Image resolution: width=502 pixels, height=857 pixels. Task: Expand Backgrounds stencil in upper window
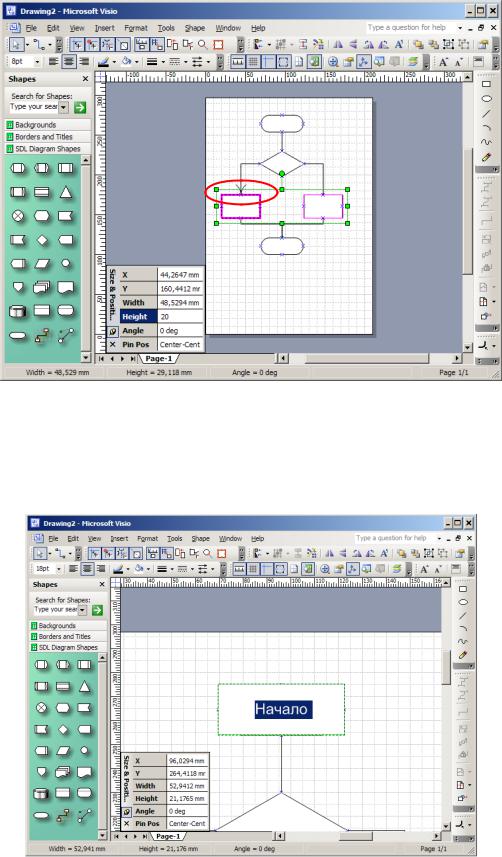(x=47, y=125)
